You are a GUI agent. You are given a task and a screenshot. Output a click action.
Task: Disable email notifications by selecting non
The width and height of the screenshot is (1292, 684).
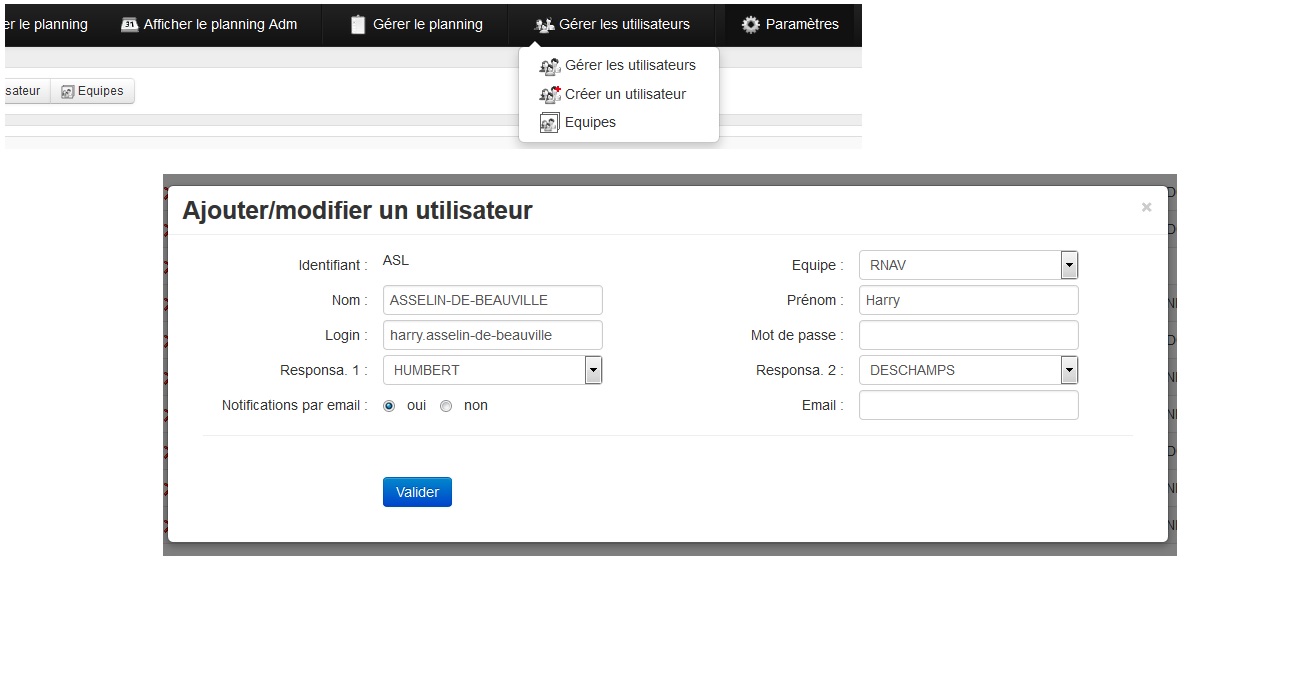click(x=446, y=405)
